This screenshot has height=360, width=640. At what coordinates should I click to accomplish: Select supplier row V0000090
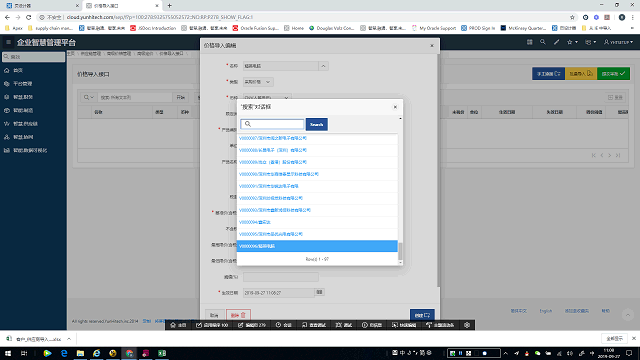coord(317,174)
